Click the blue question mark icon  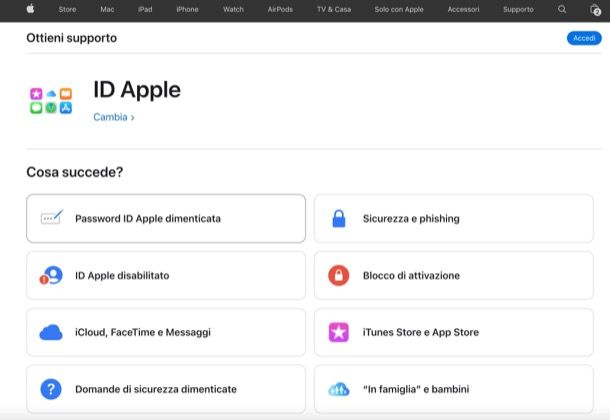(x=51, y=389)
